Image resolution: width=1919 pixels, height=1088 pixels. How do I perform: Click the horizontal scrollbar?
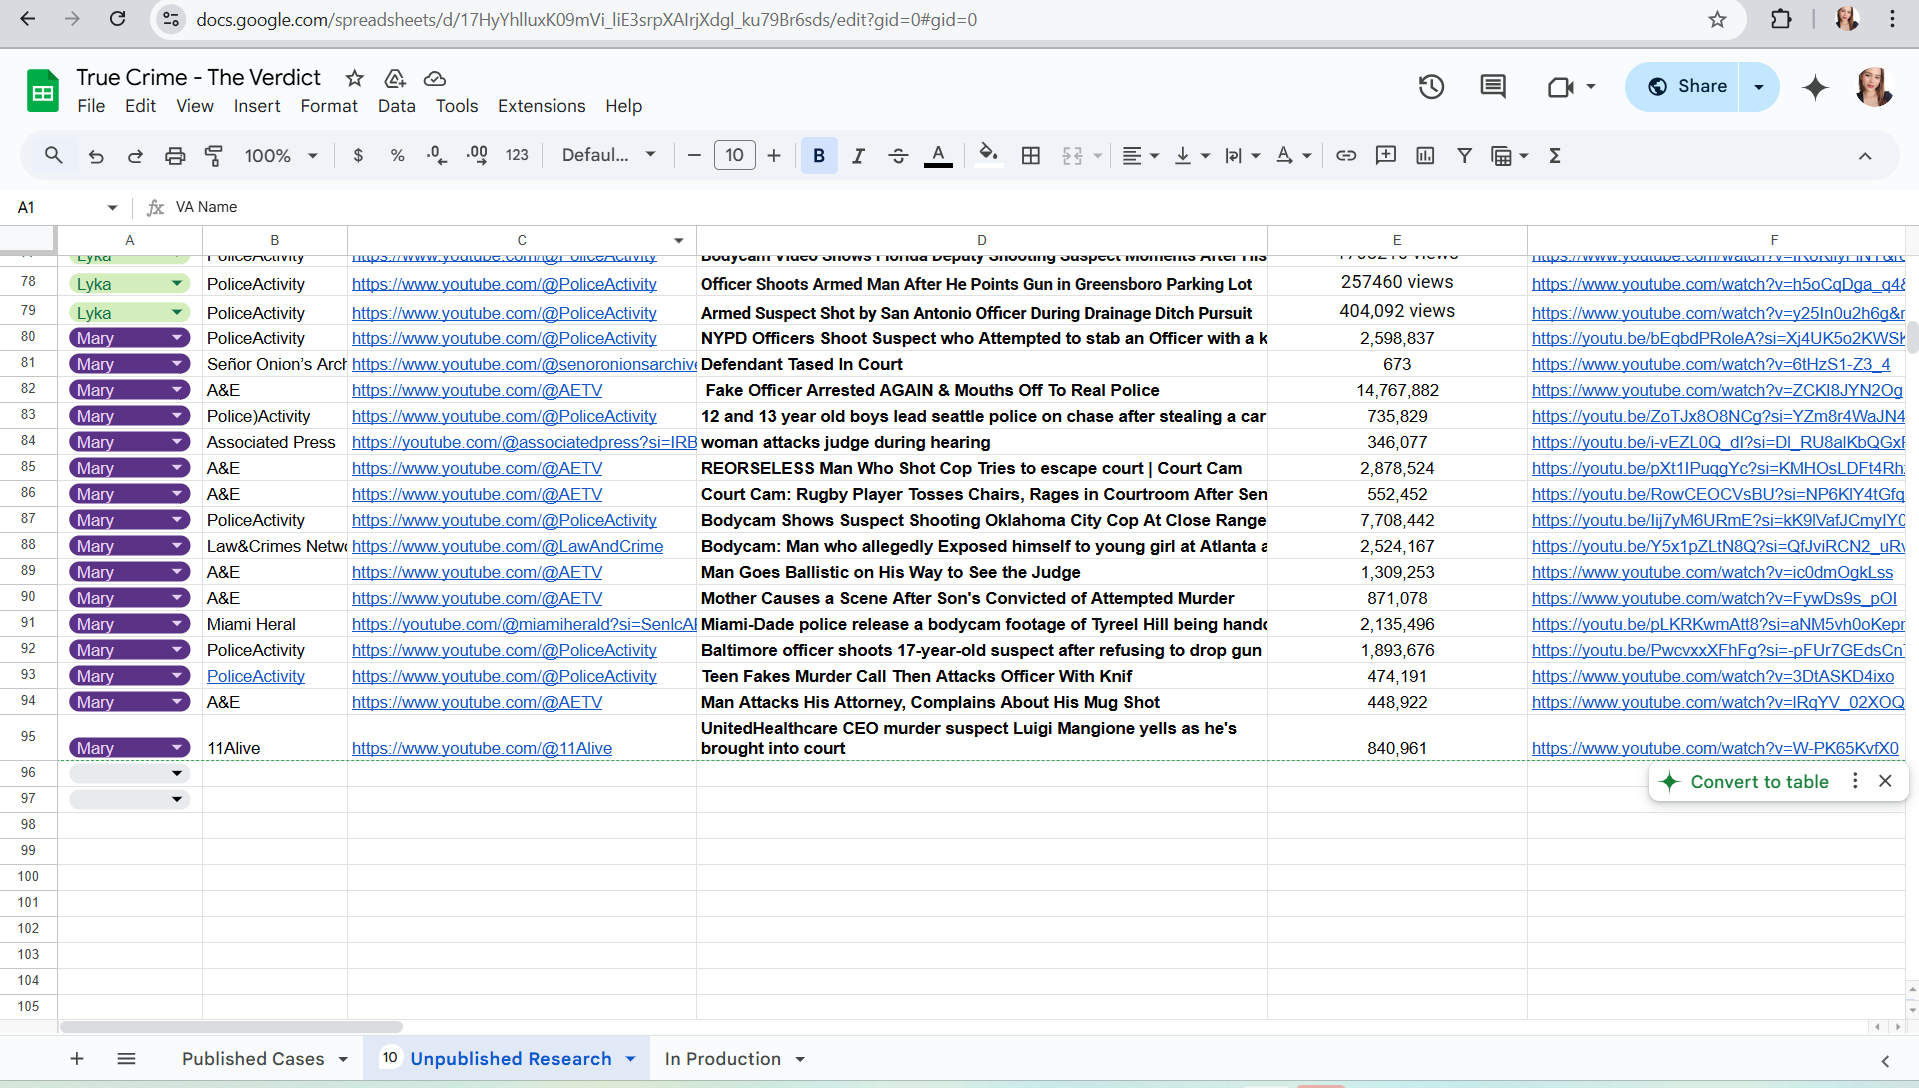click(x=231, y=1027)
